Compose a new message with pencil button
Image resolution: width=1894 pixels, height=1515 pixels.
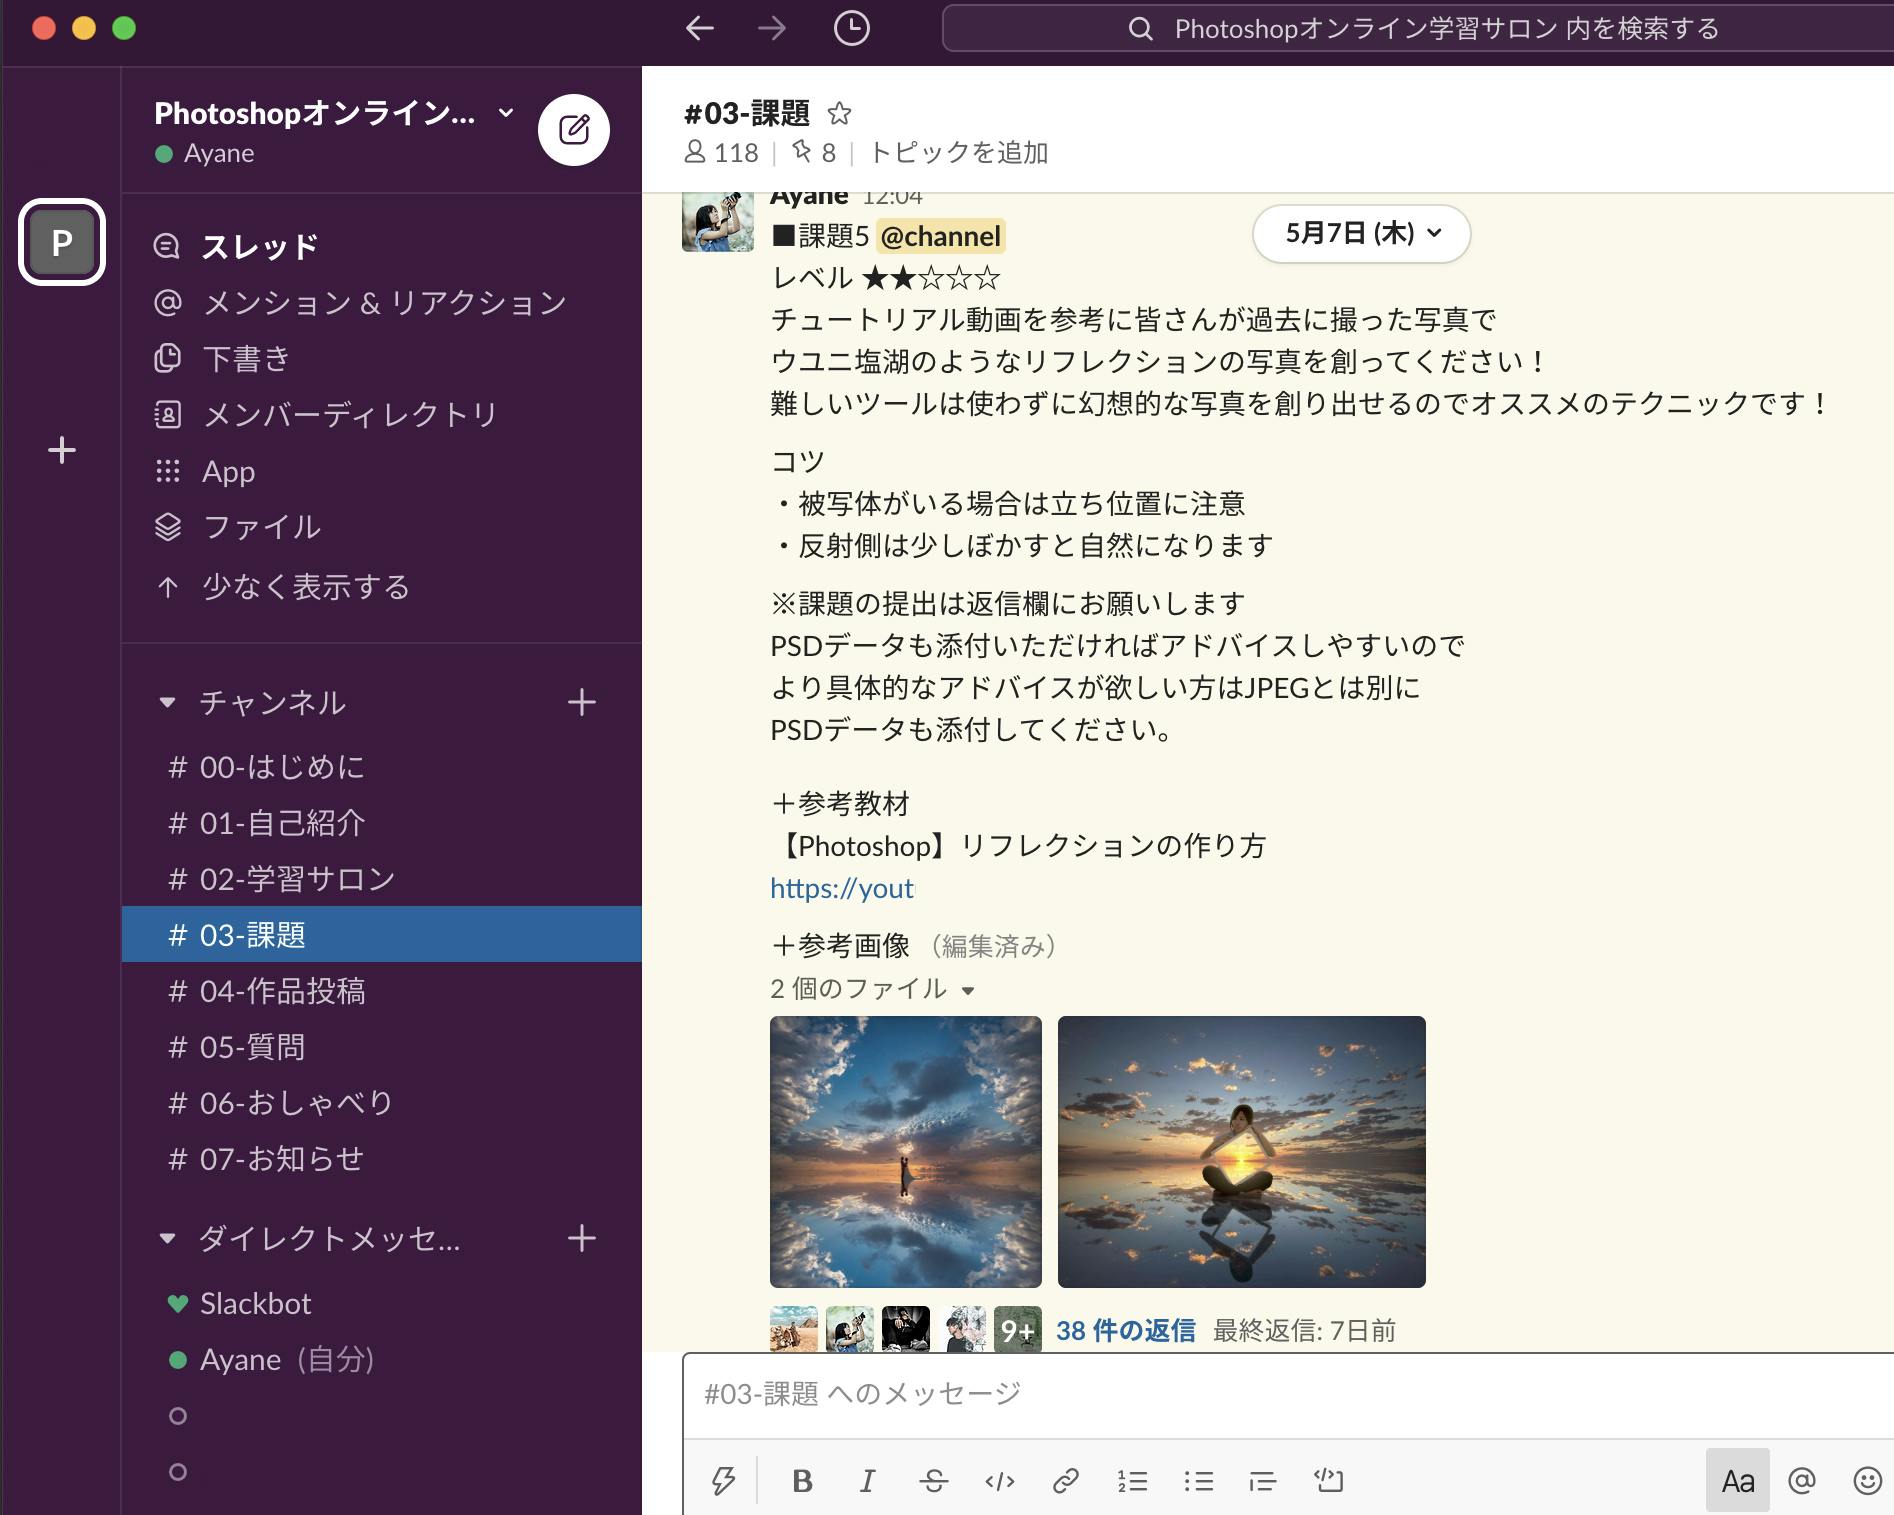click(x=574, y=130)
